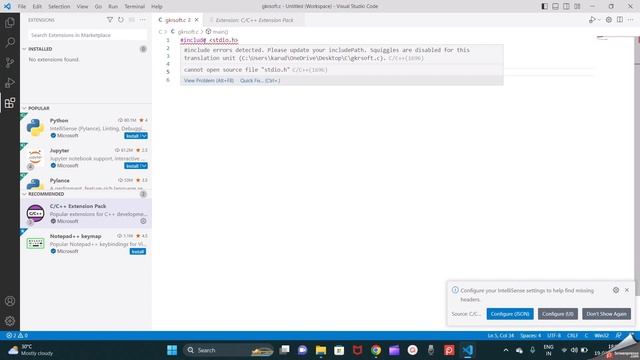
Task: Select the C/C++ Extension Pack entry
Action: pos(86,213)
